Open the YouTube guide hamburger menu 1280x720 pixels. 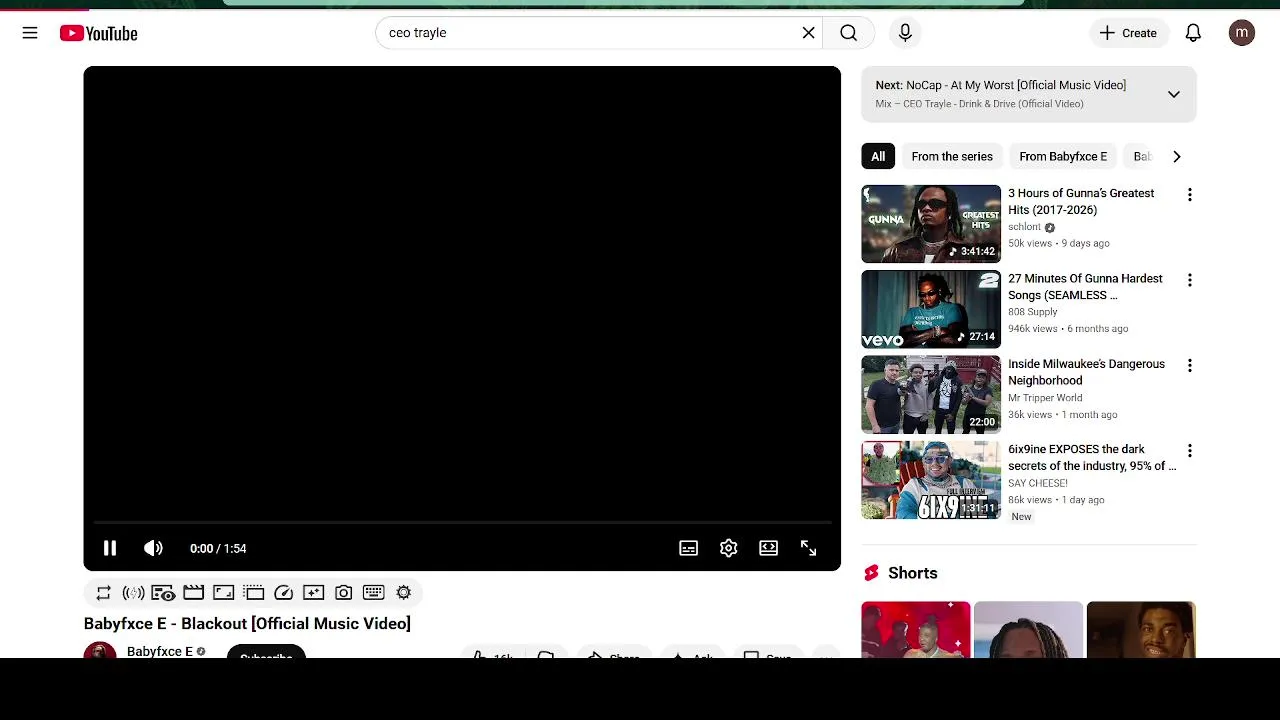click(x=30, y=33)
